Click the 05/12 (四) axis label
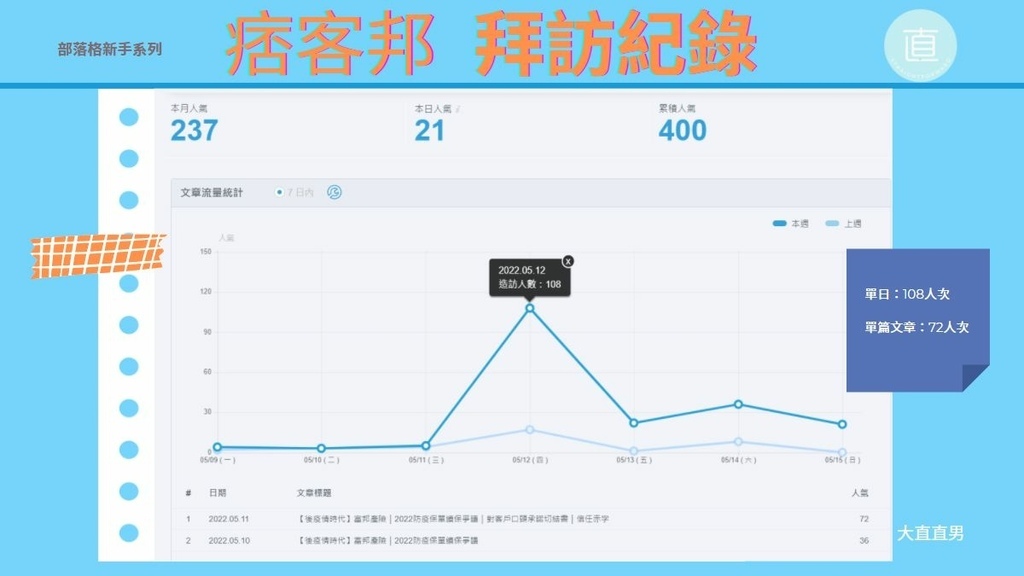Viewport: 1024px width, 576px height. 530,460
